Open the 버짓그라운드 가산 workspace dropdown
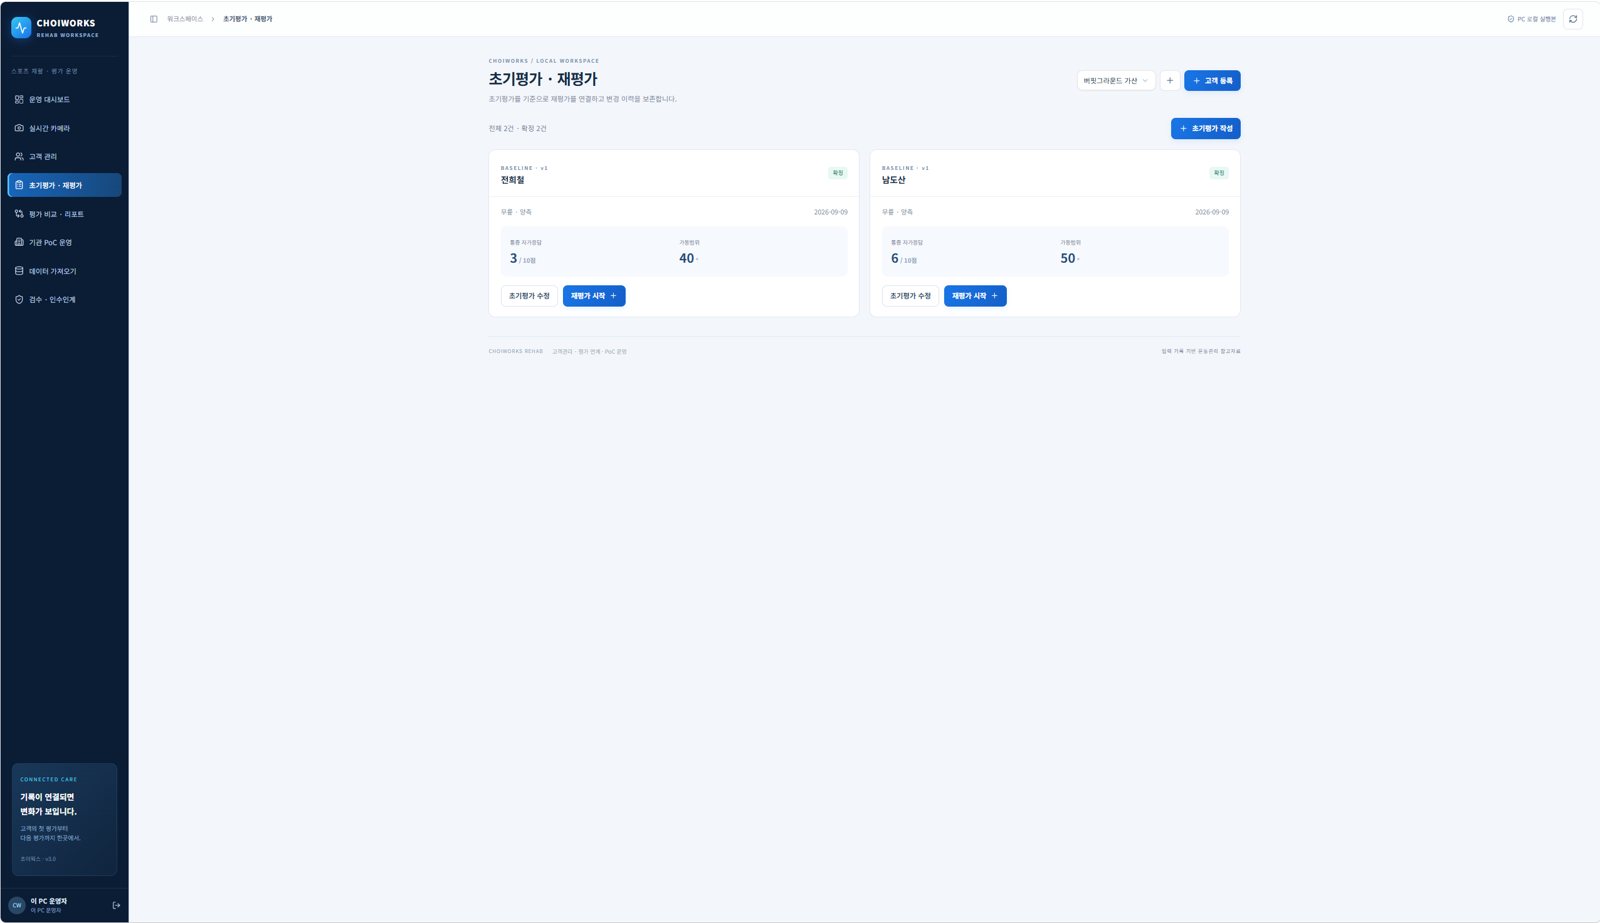 tap(1116, 81)
